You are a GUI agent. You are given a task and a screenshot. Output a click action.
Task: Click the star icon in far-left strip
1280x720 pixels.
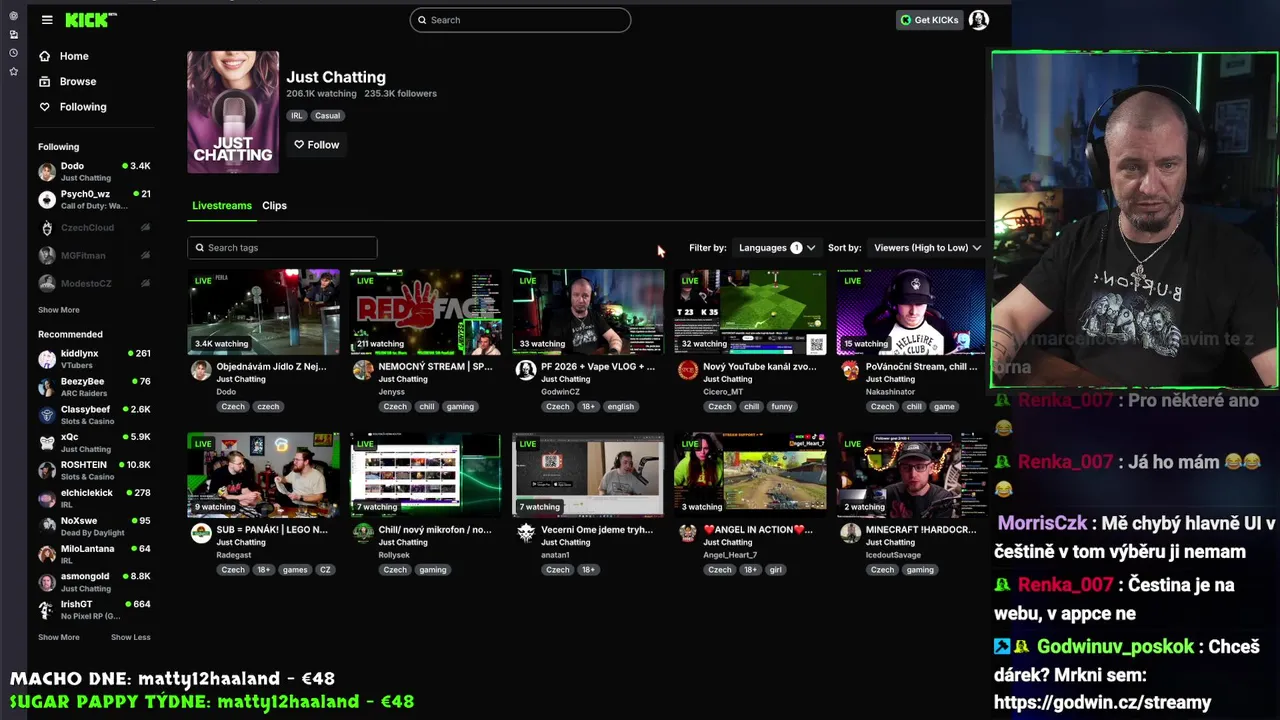13,72
